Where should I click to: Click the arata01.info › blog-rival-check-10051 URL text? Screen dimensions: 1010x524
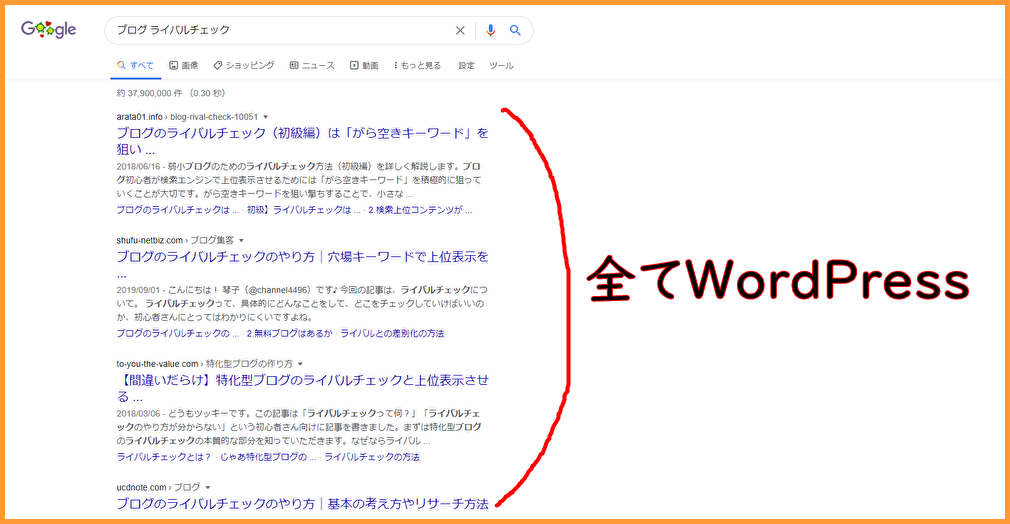coord(187,117)
